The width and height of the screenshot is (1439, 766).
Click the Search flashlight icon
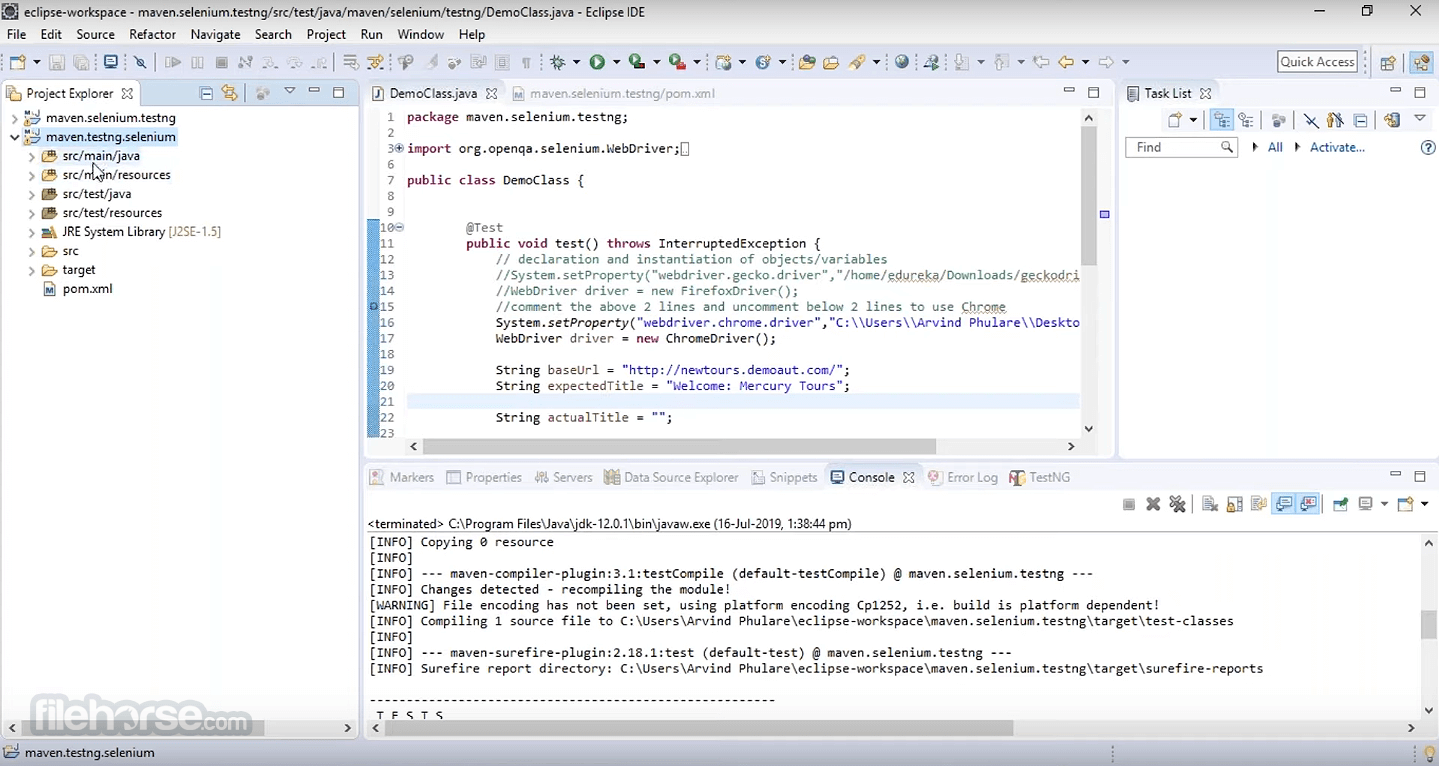click(857, 62)
